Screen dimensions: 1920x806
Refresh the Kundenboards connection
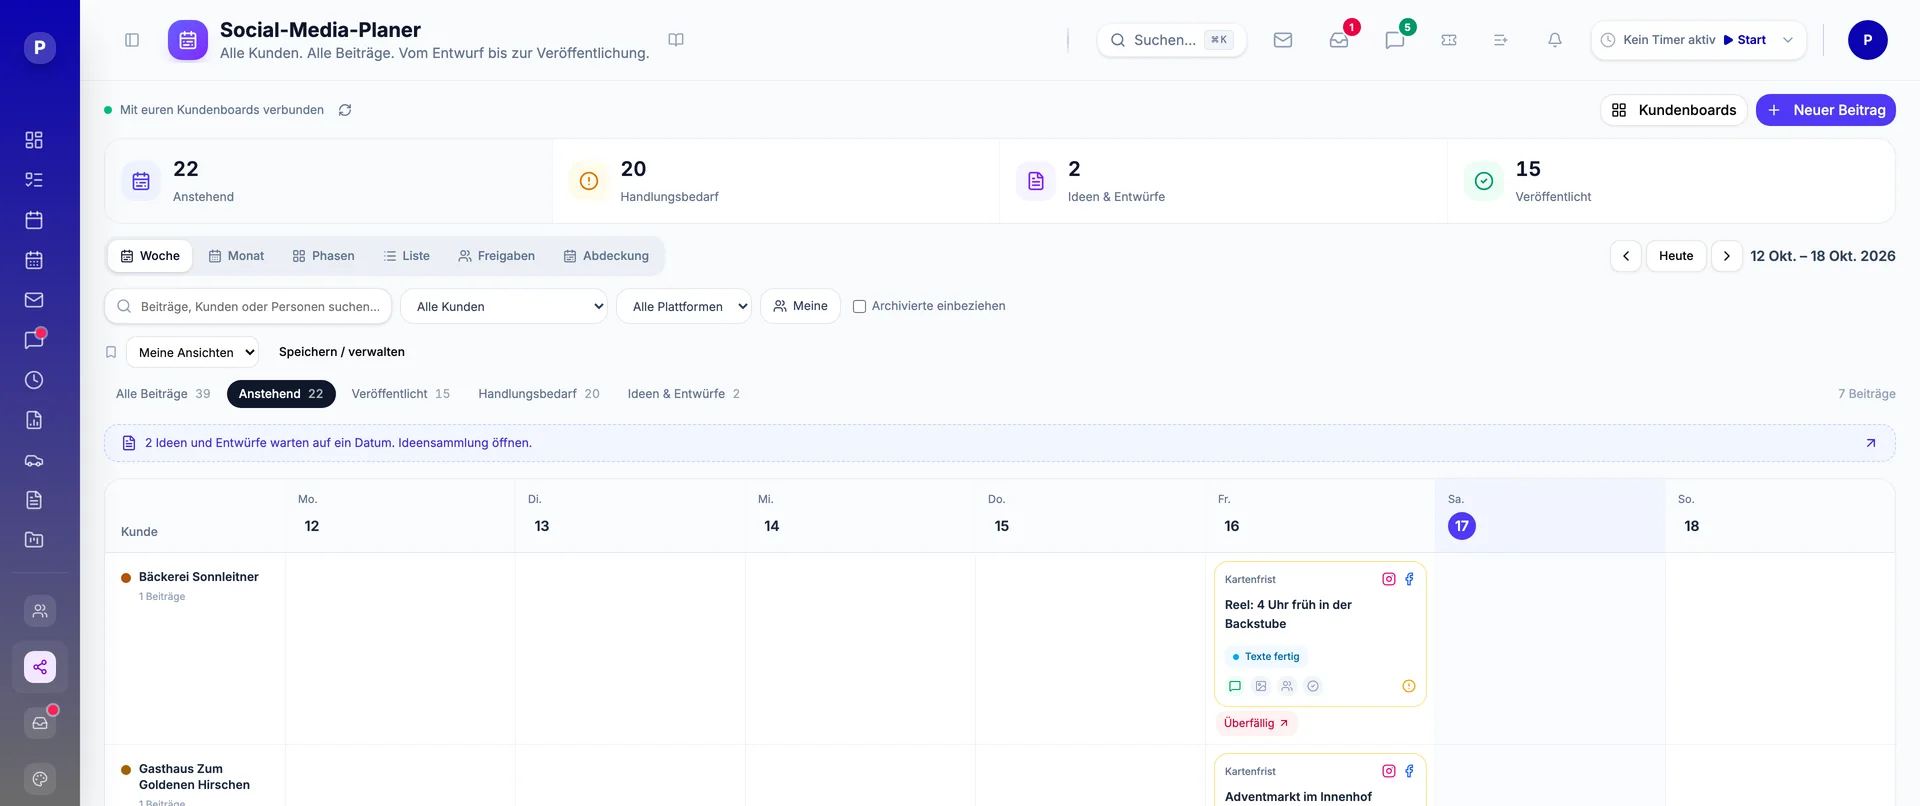click(345, 110)
